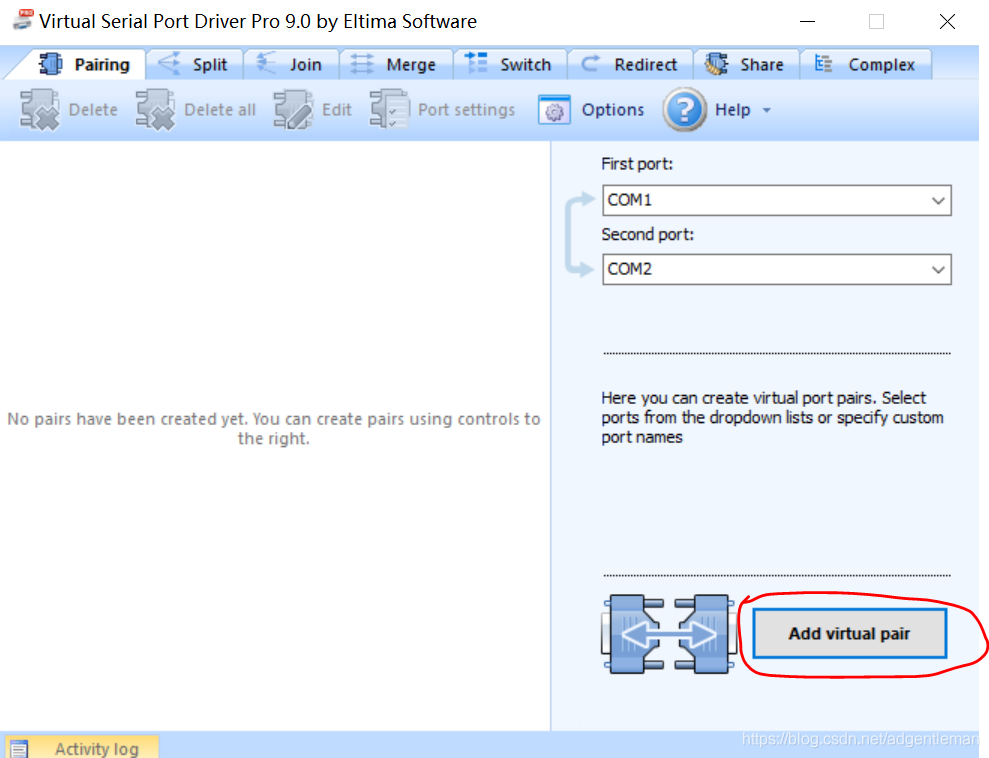Open the Redirect tab

tap(629, 64)
